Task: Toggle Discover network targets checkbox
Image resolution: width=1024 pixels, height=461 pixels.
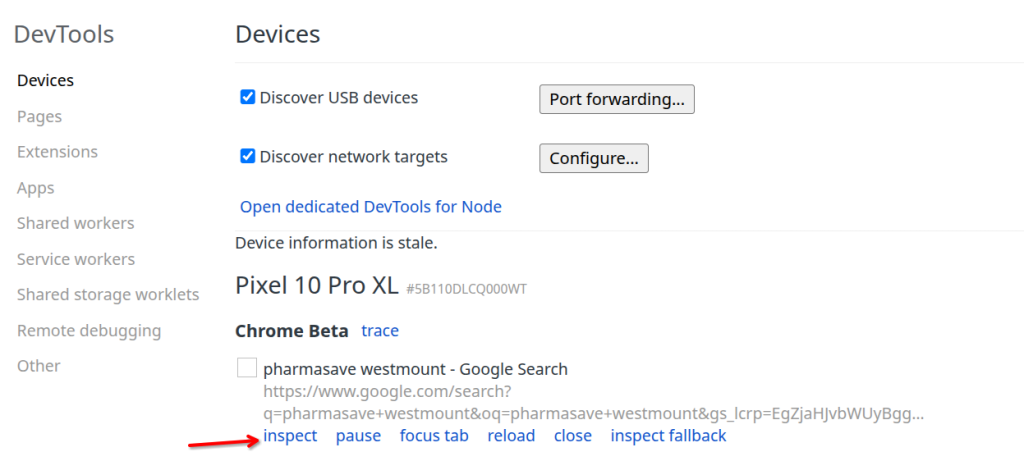Action: pos(248,157)
